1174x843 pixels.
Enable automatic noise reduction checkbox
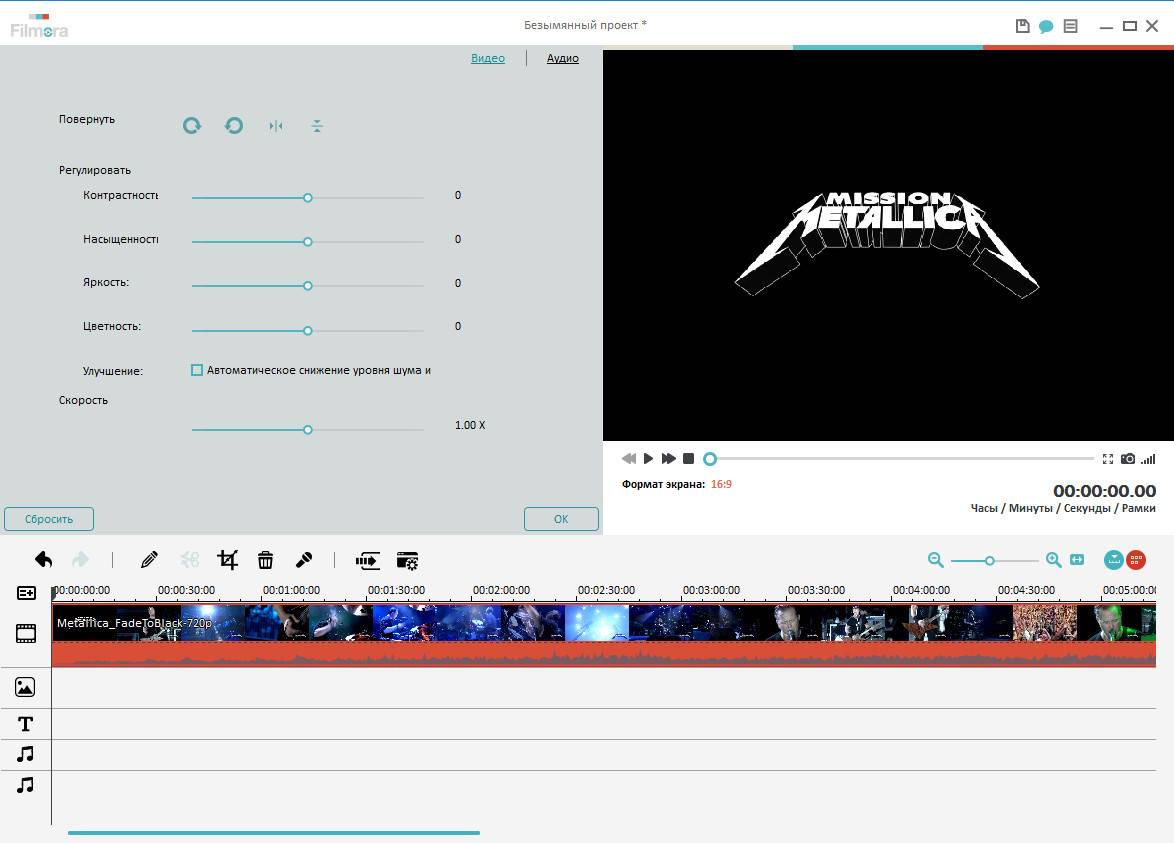(197, 370)
